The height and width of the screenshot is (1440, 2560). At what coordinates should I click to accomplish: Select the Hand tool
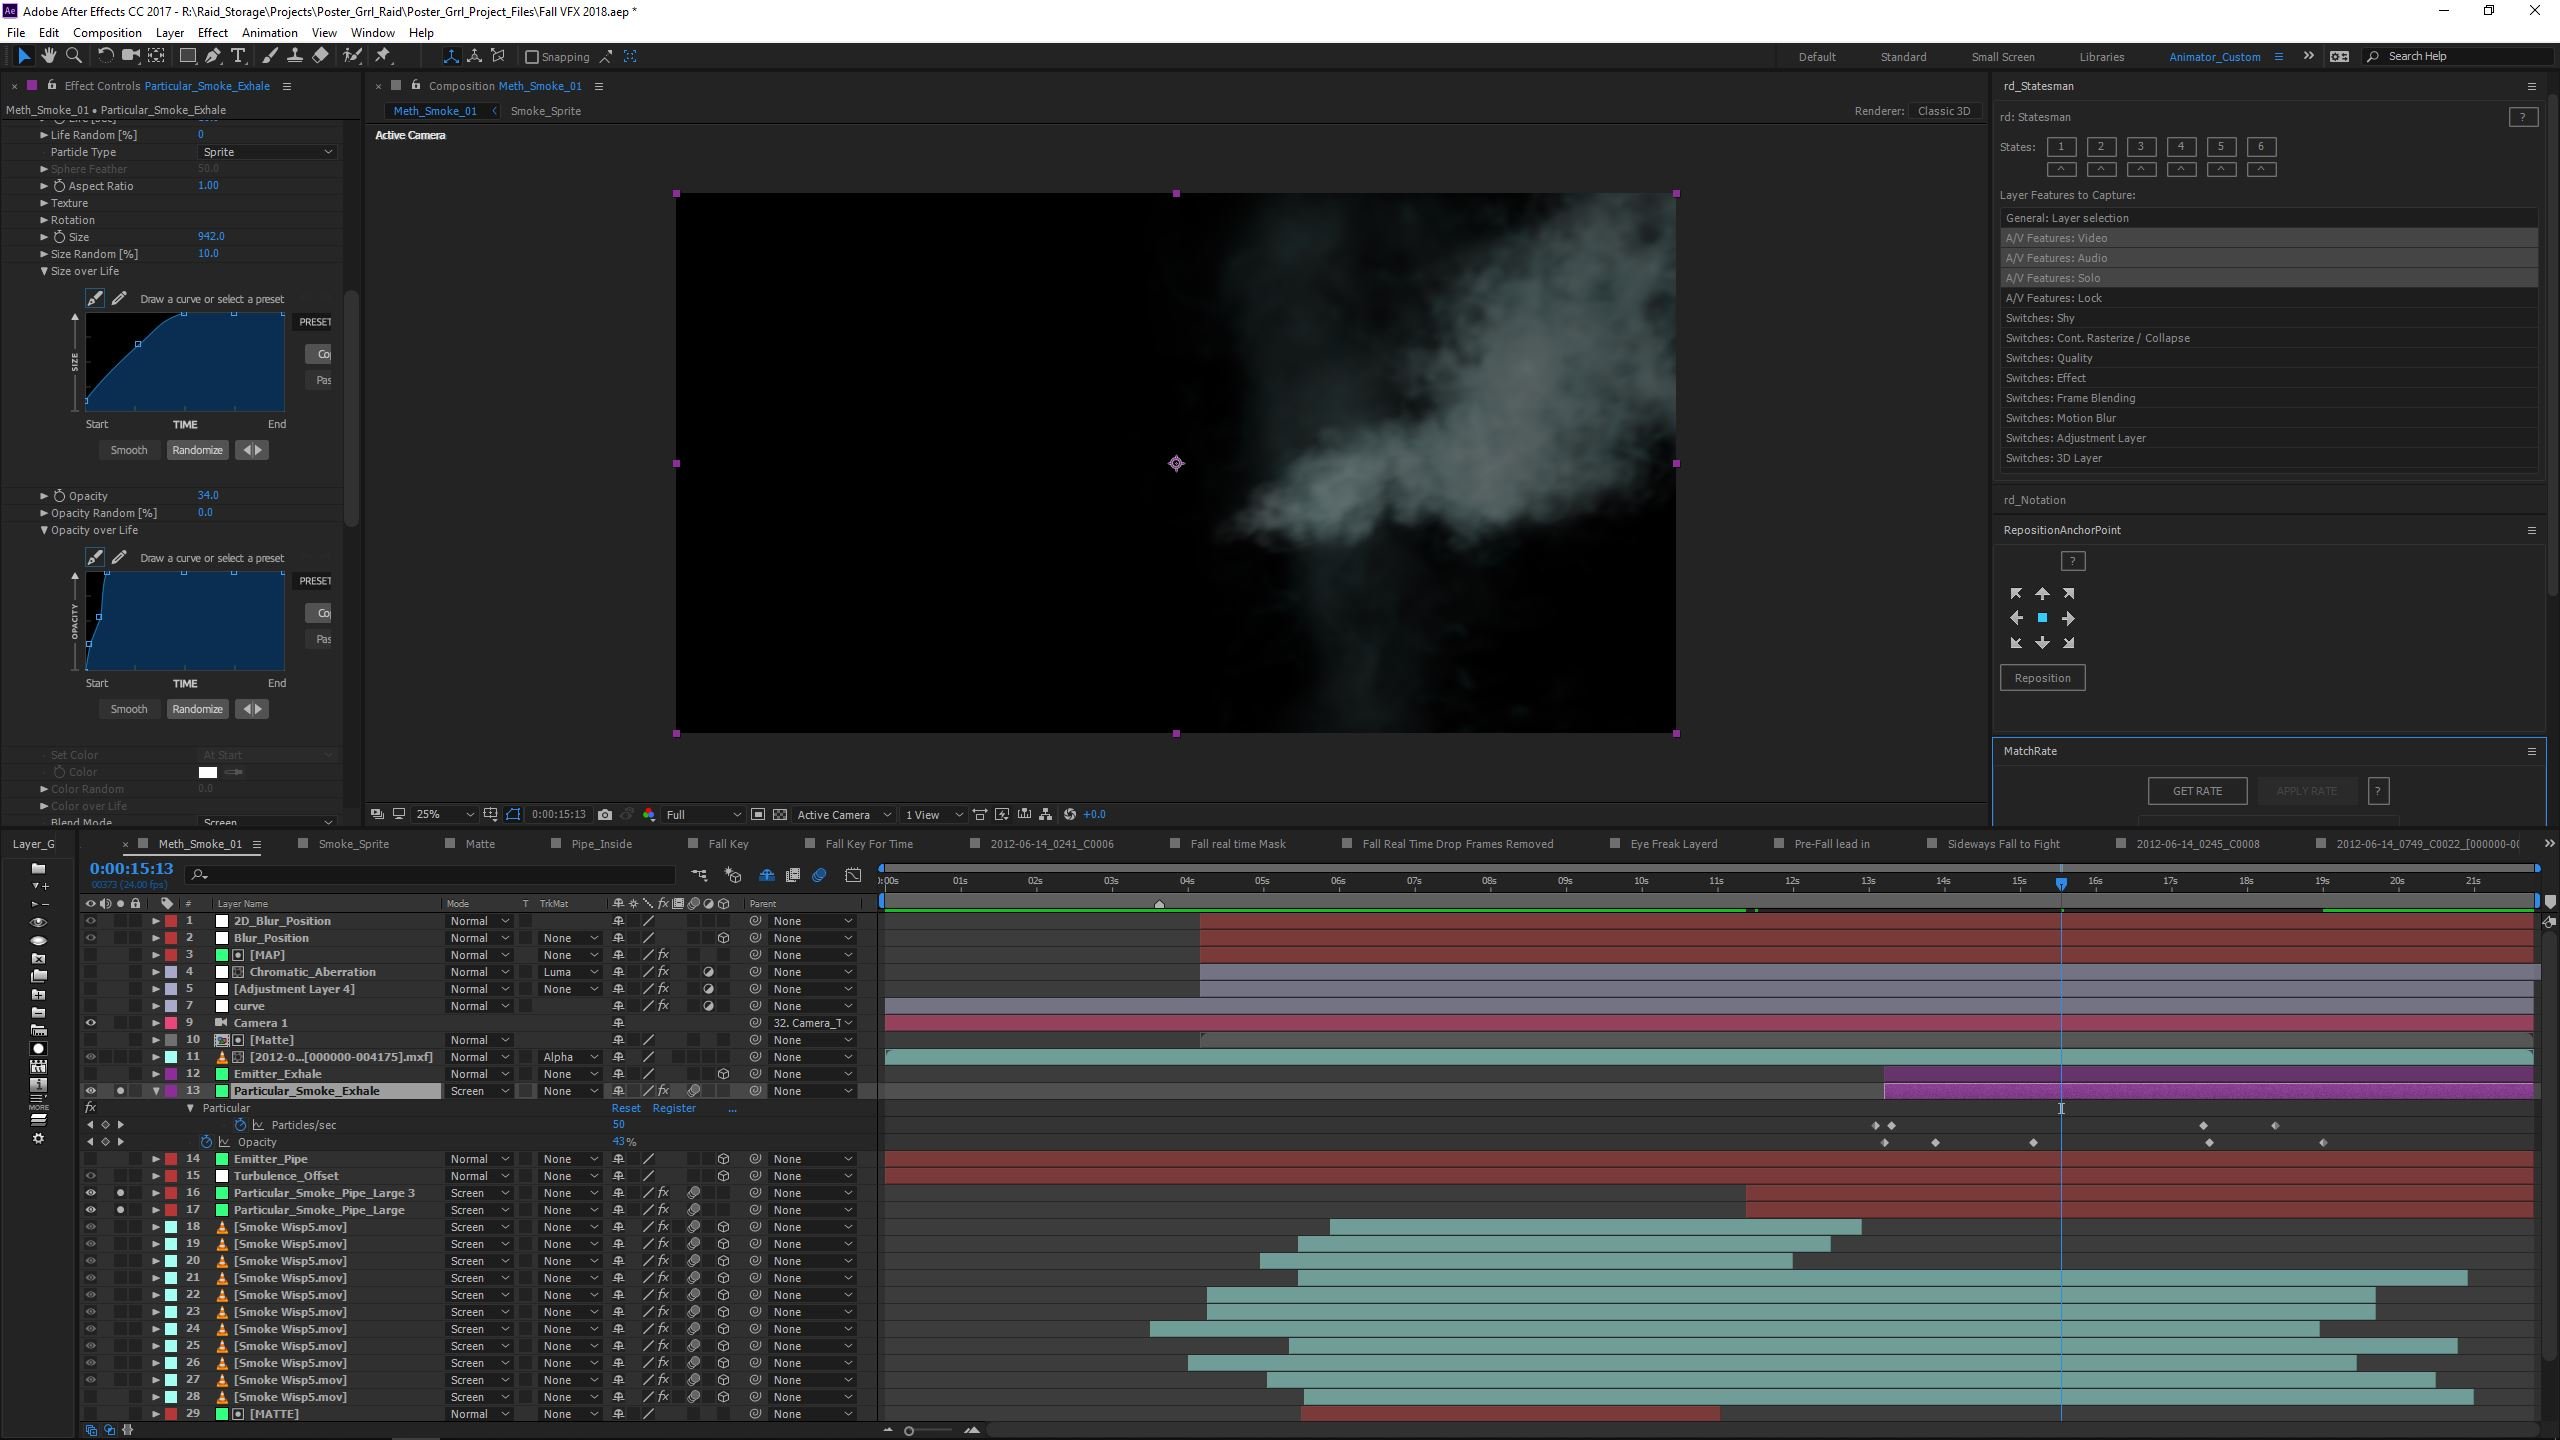48,56
